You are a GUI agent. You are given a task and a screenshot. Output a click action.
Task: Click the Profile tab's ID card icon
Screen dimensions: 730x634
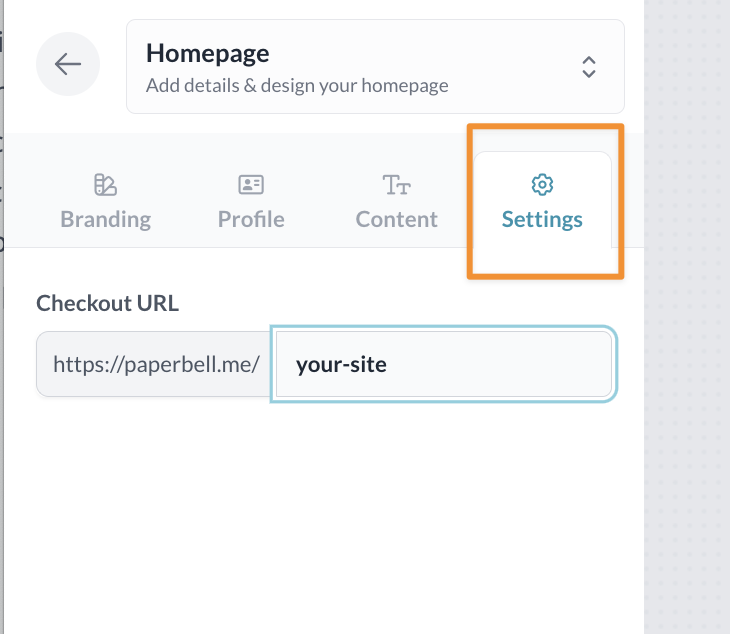[x=251, y=185]
